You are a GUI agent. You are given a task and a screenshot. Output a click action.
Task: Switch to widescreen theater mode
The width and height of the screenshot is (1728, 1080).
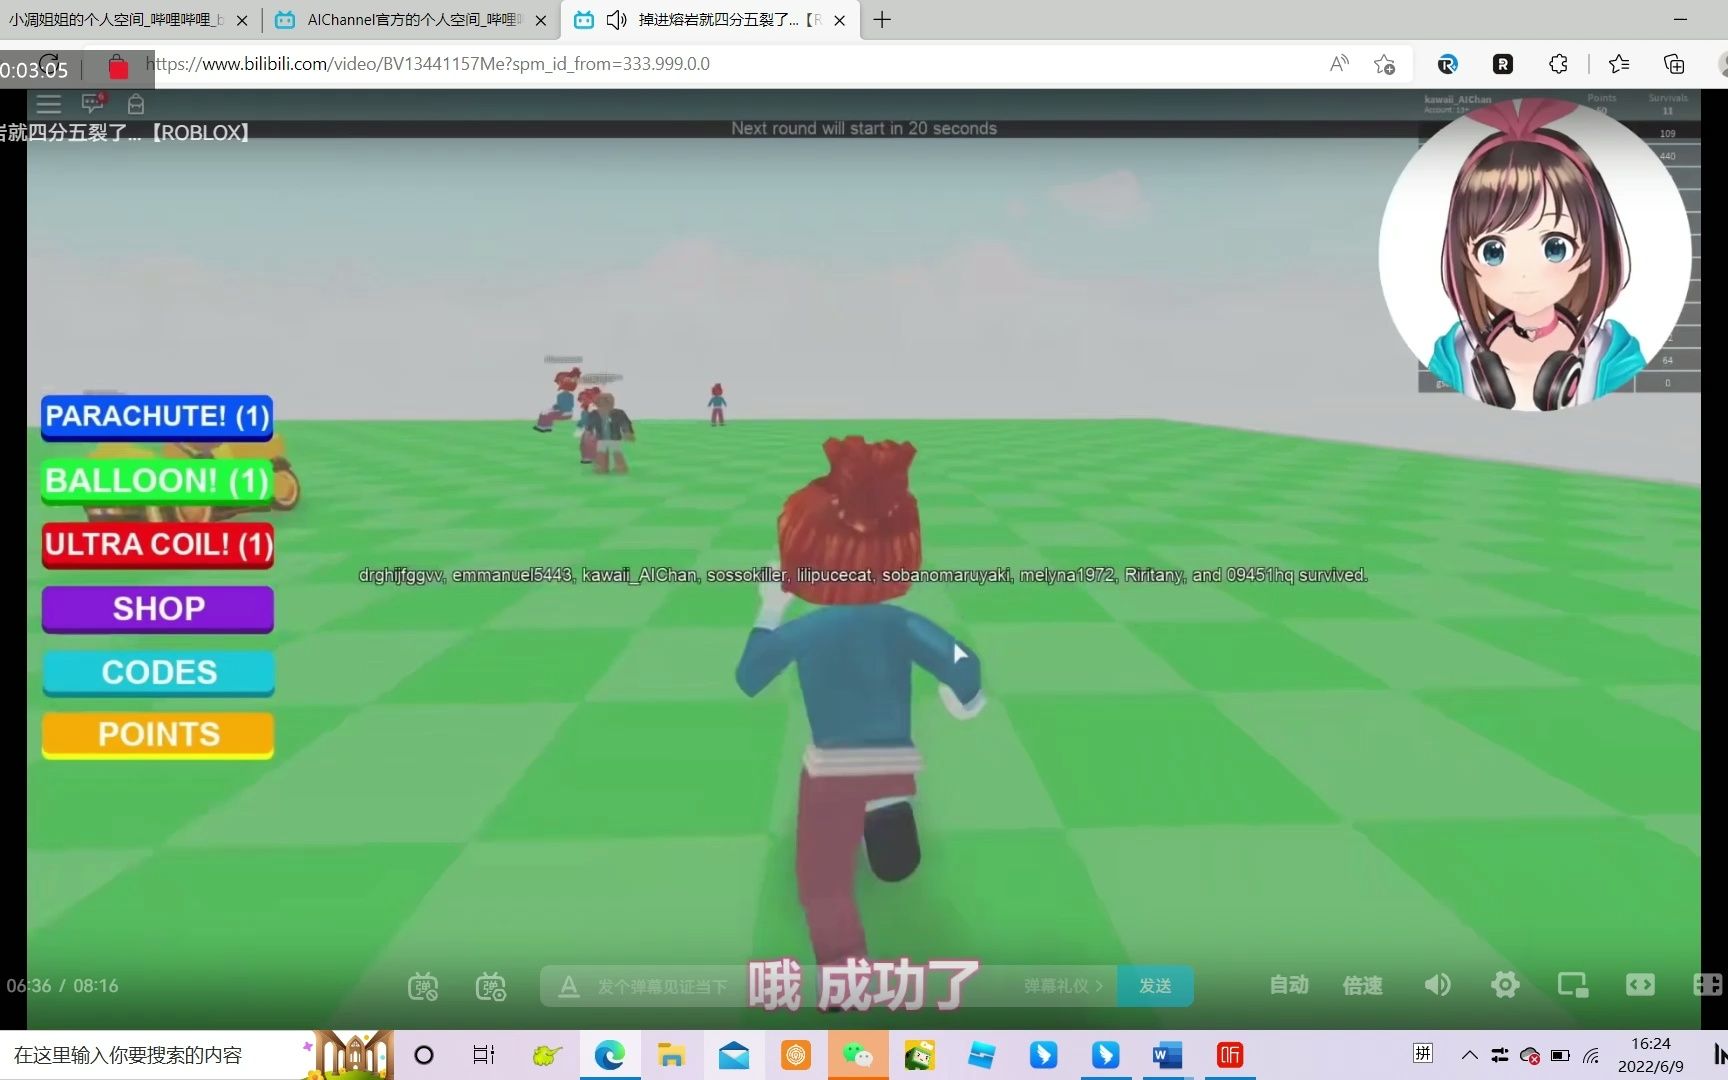coord(1640,985)
